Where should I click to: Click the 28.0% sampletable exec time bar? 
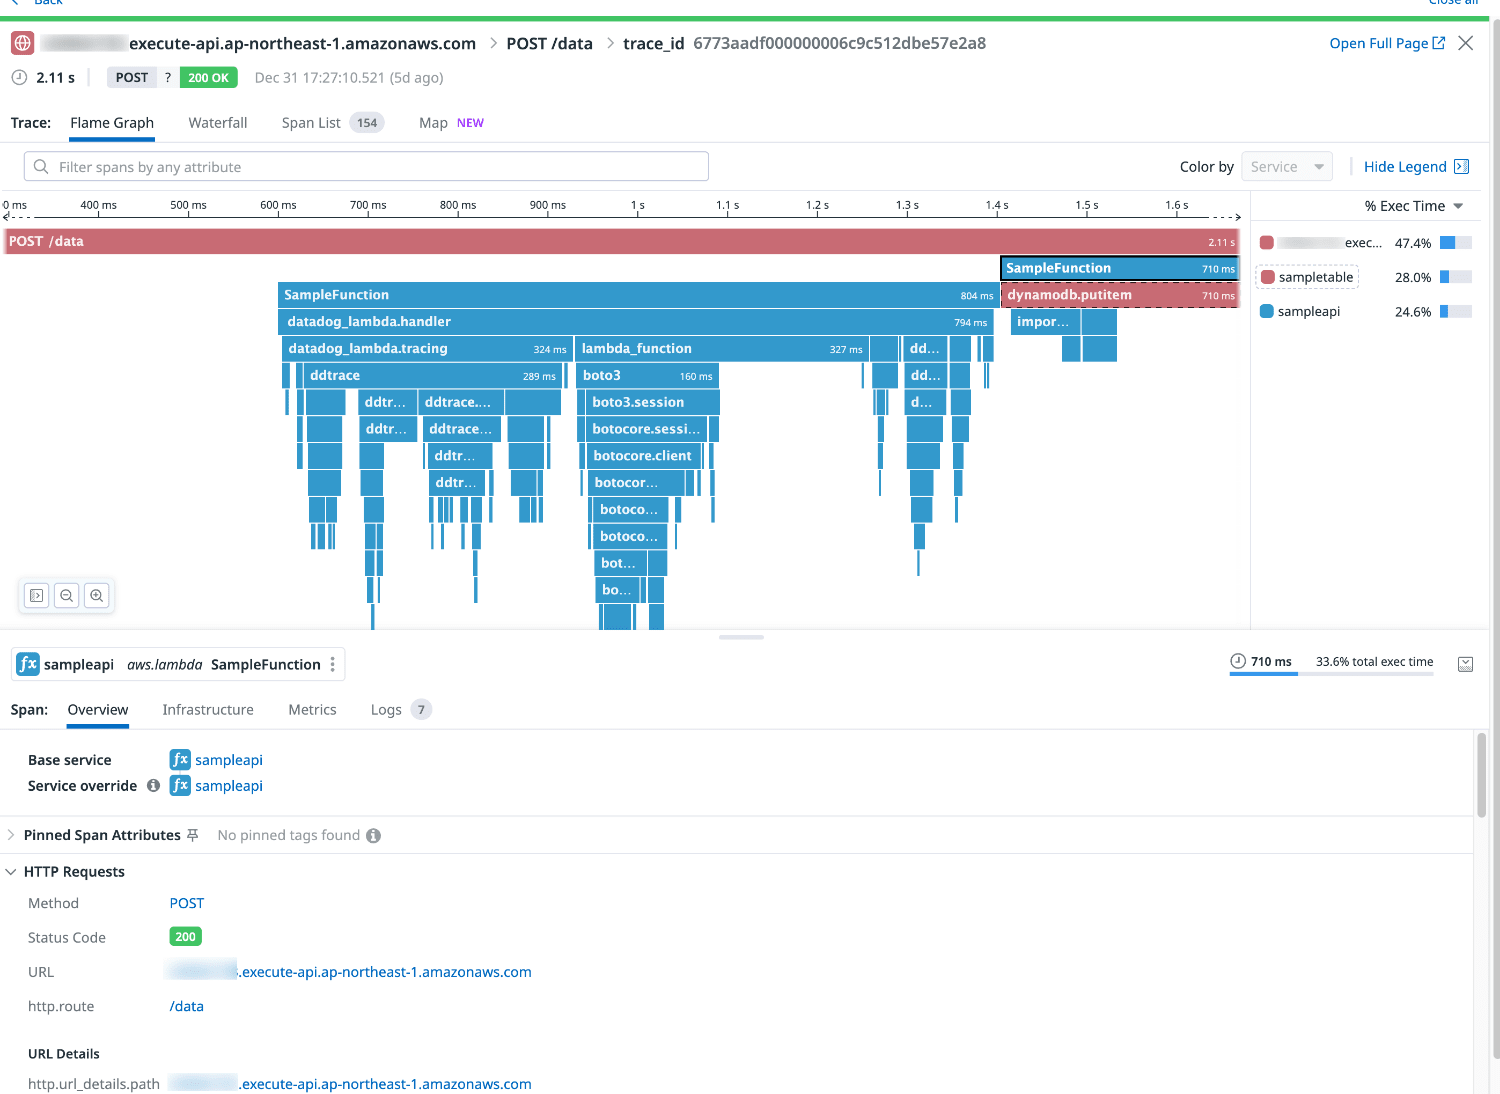point(1456,277)
